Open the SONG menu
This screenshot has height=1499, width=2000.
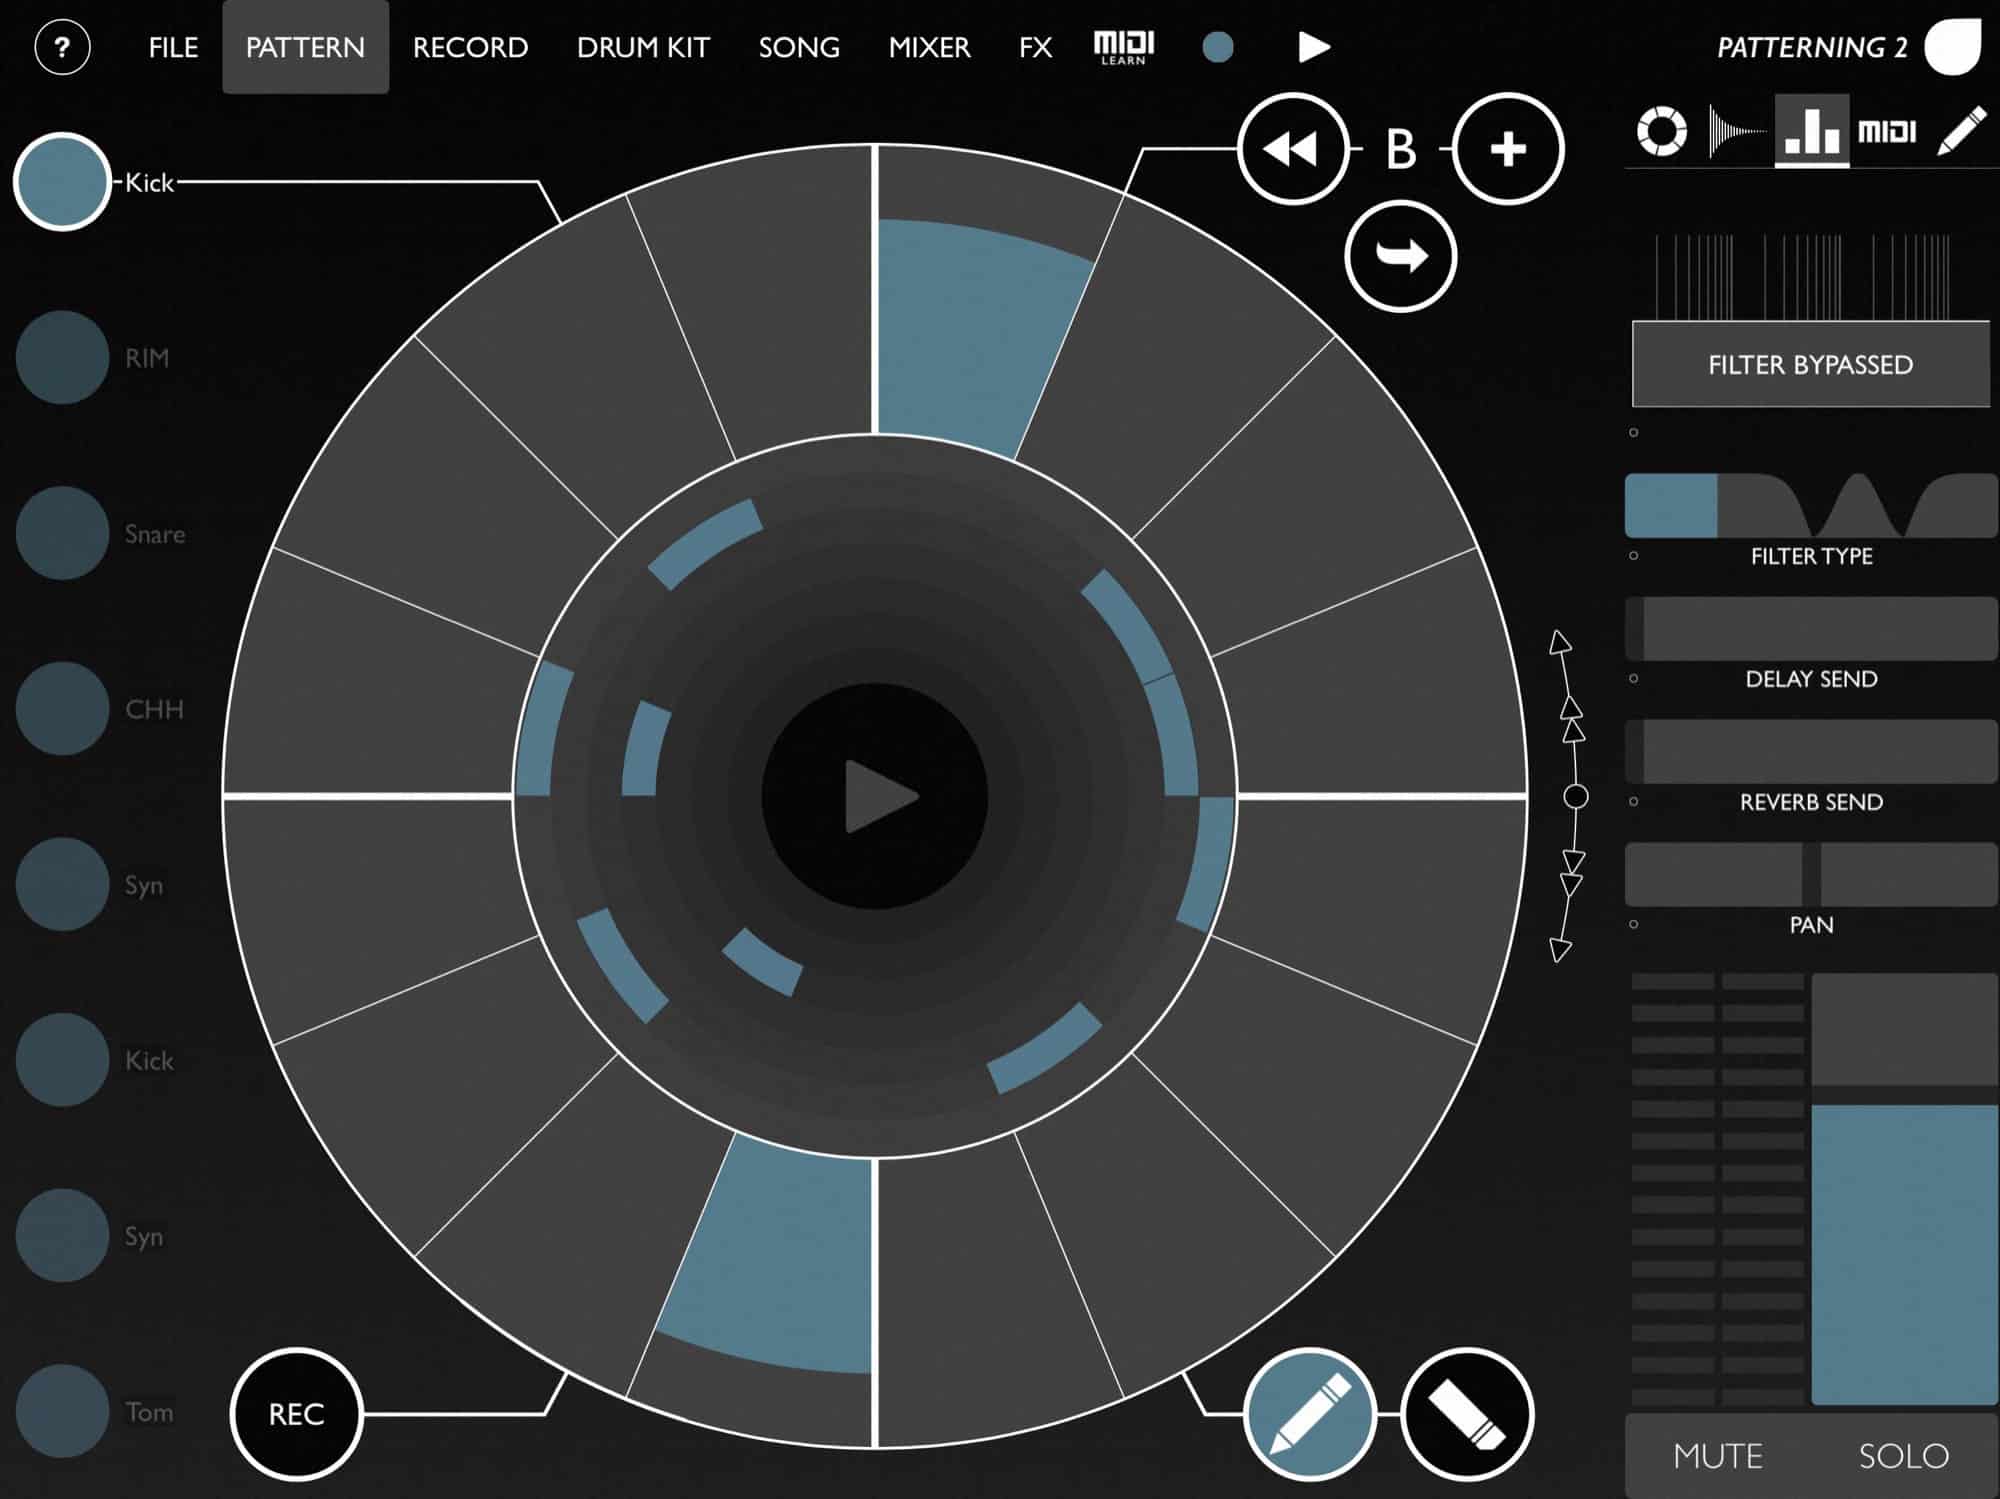pyautogui.click(x=798, y=47)
